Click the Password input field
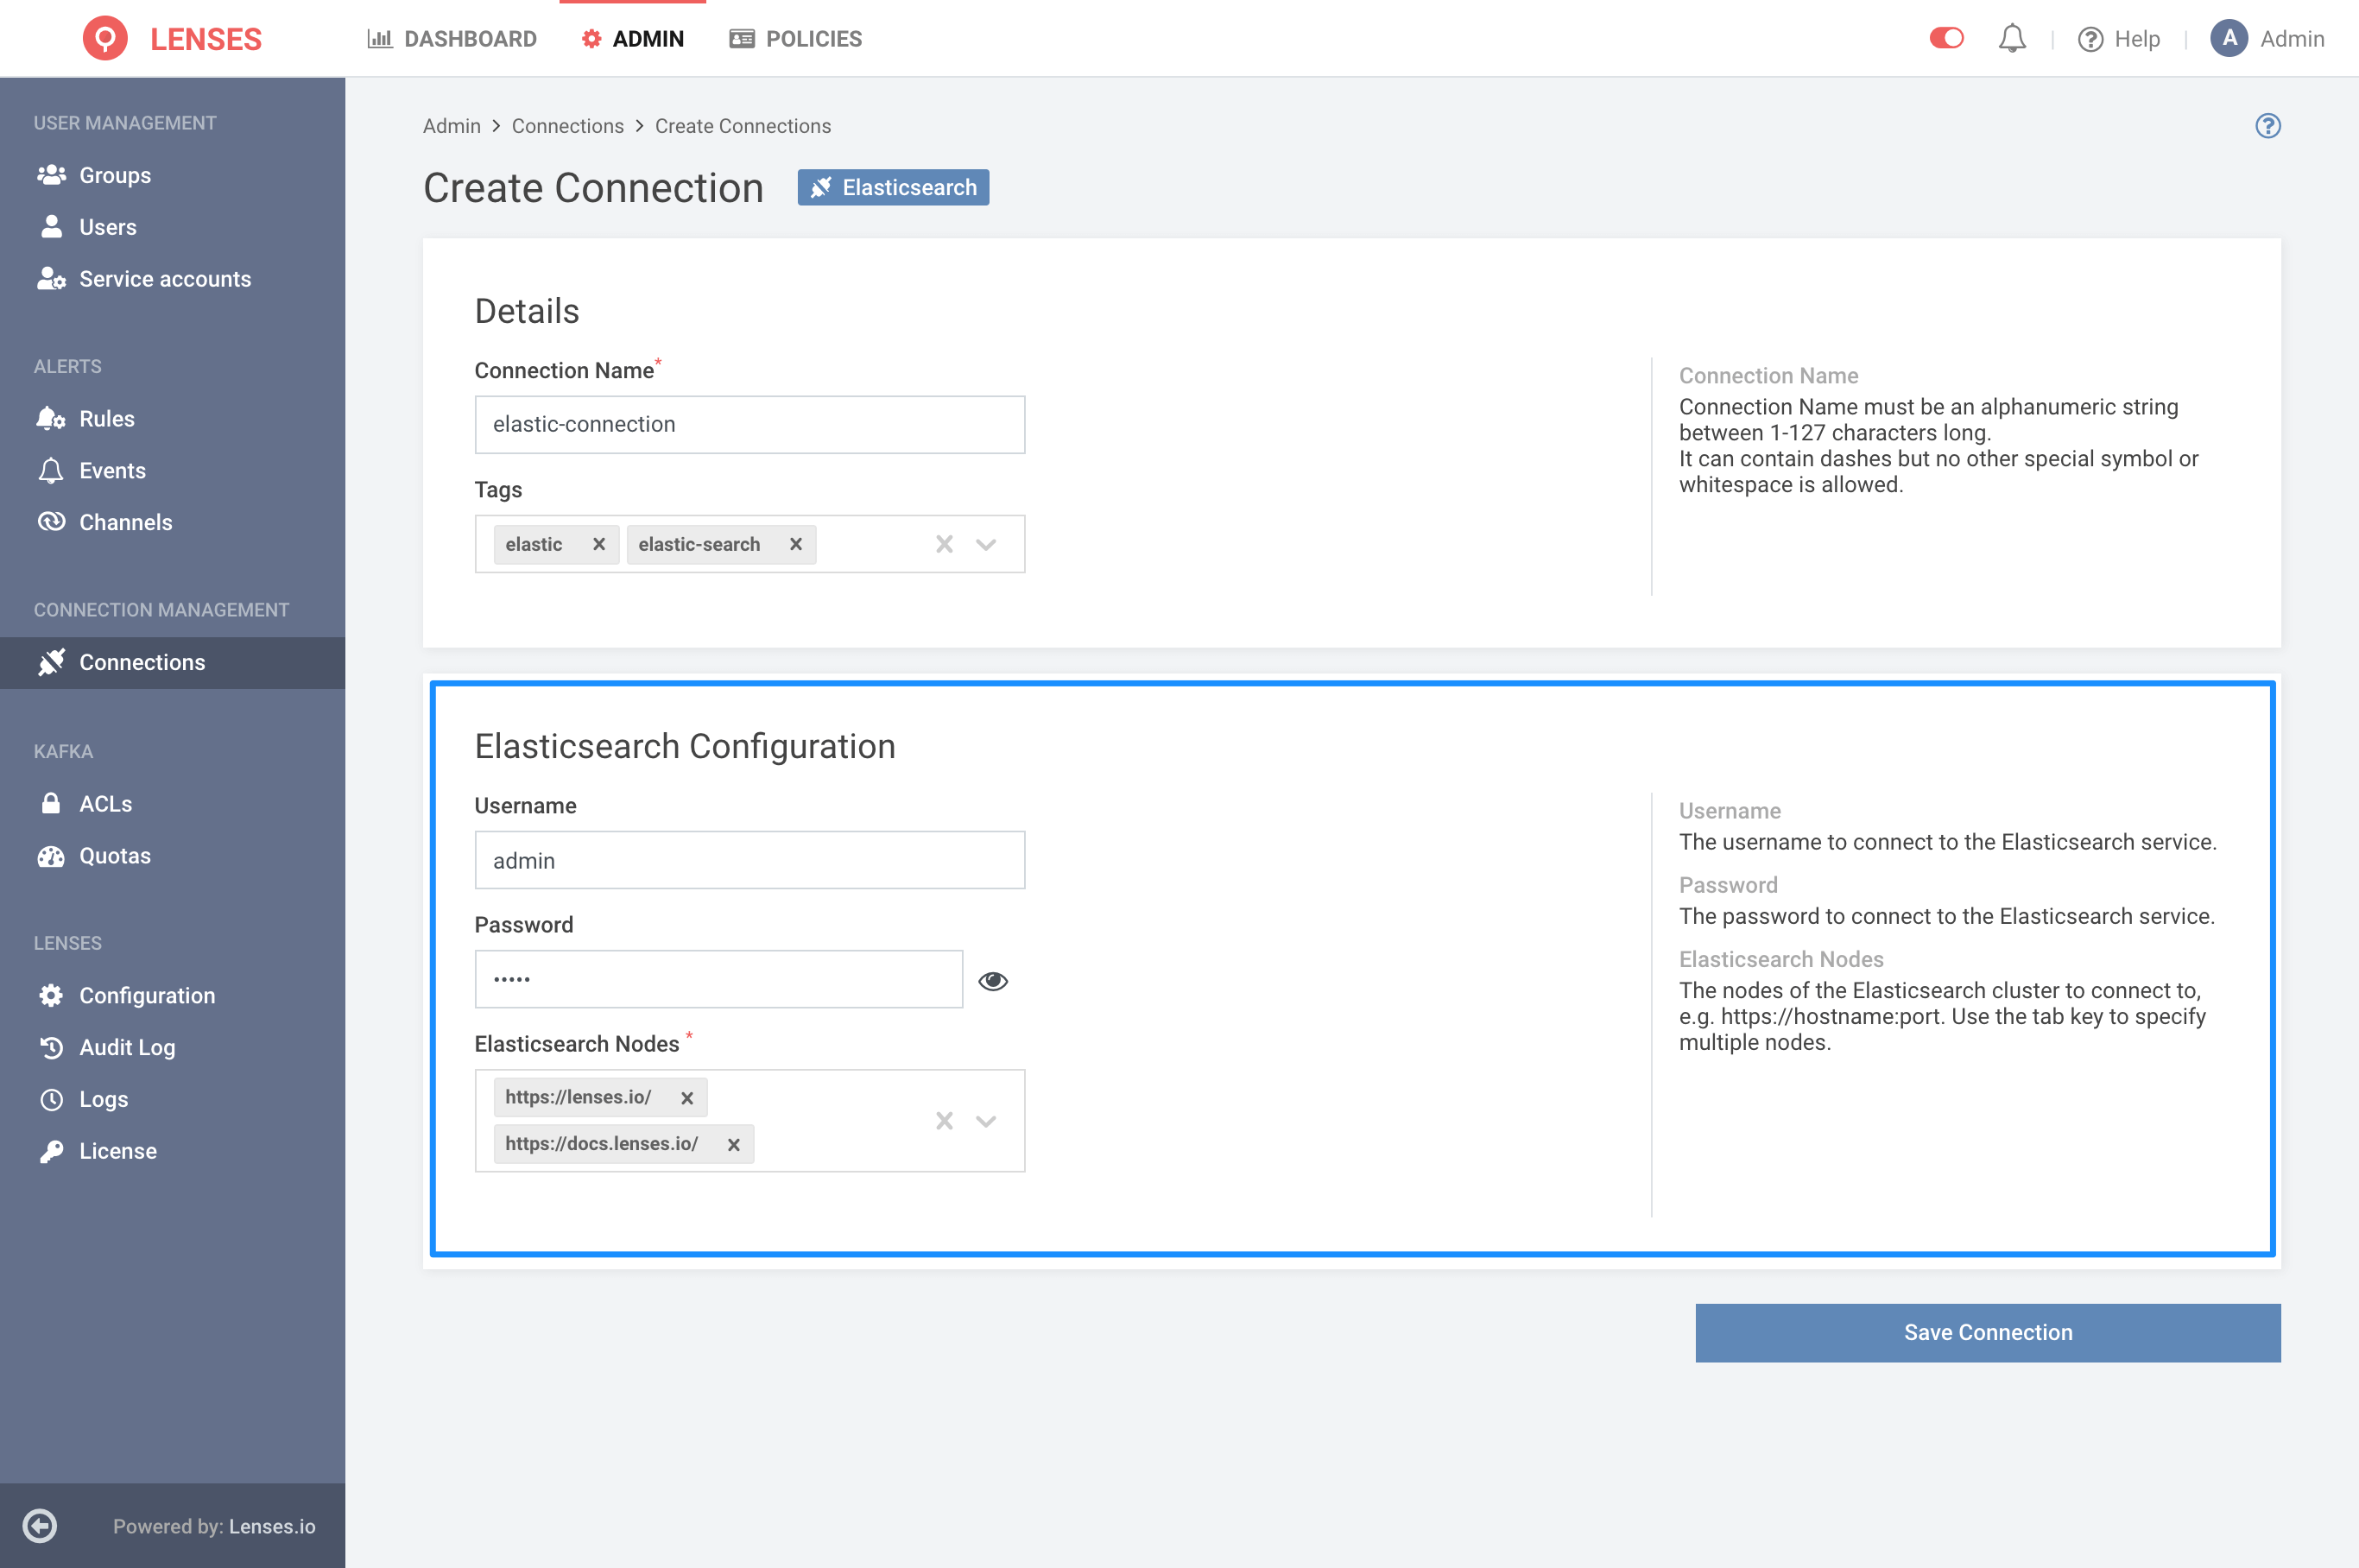This screenshot has height=1568, width=2359. pos(719,979)
